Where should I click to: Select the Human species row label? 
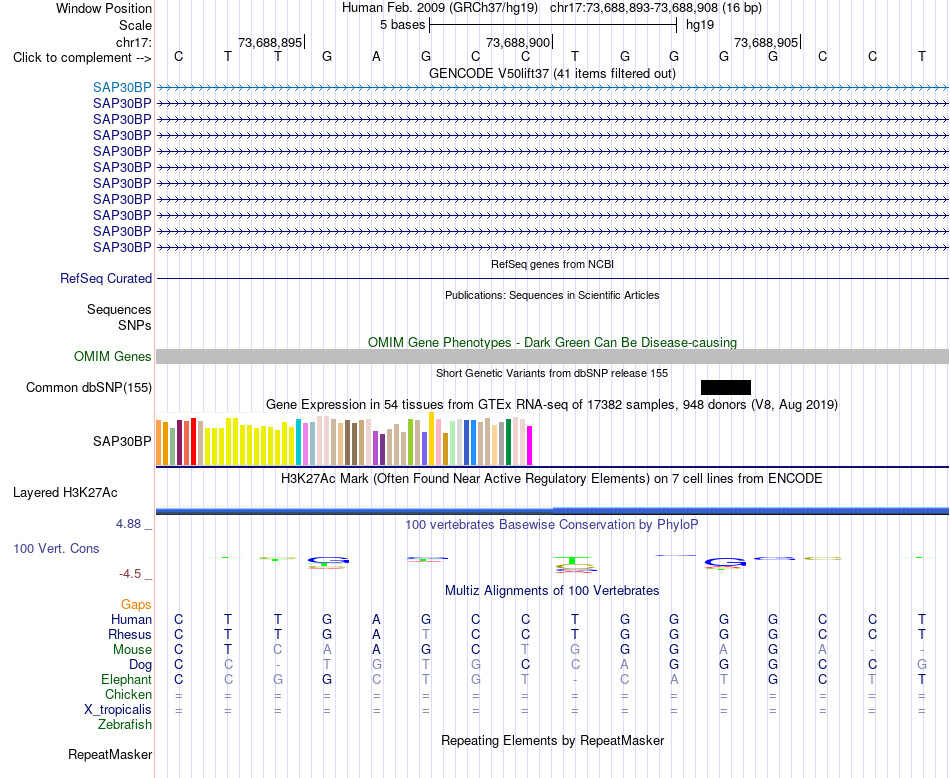131,619
